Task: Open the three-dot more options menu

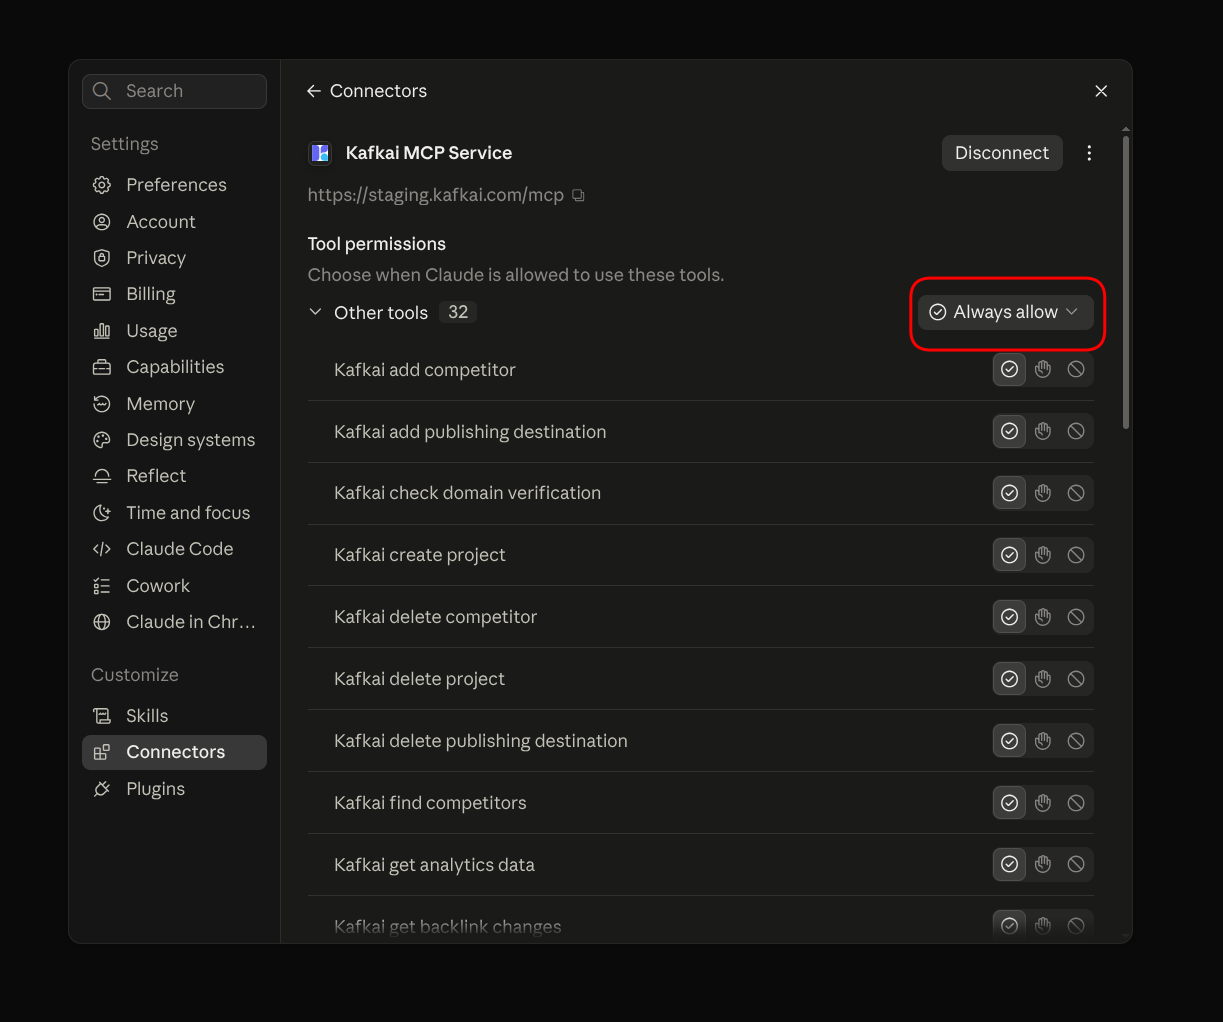Action: [1089, 153]
